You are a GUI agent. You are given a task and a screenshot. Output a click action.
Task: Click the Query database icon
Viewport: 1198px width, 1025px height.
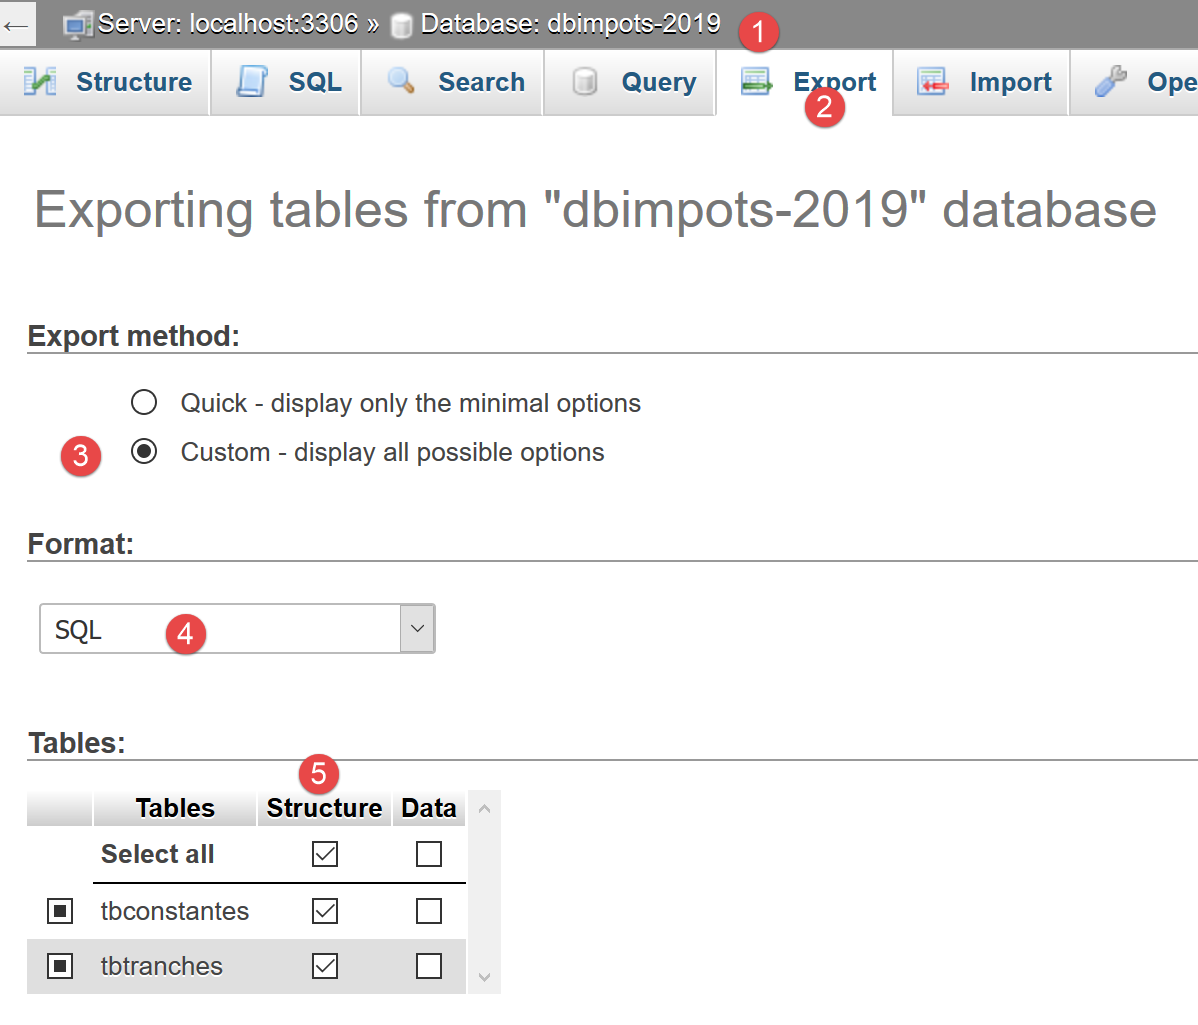(x=585, y=82)
